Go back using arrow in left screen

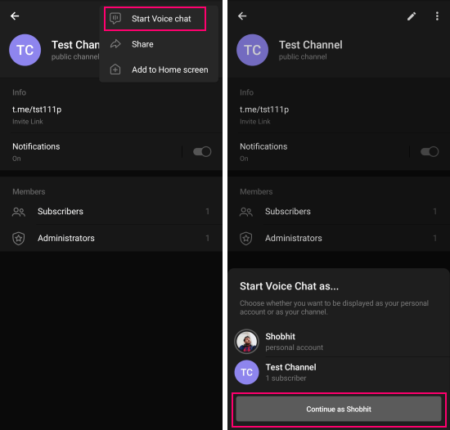coord(15,16)
